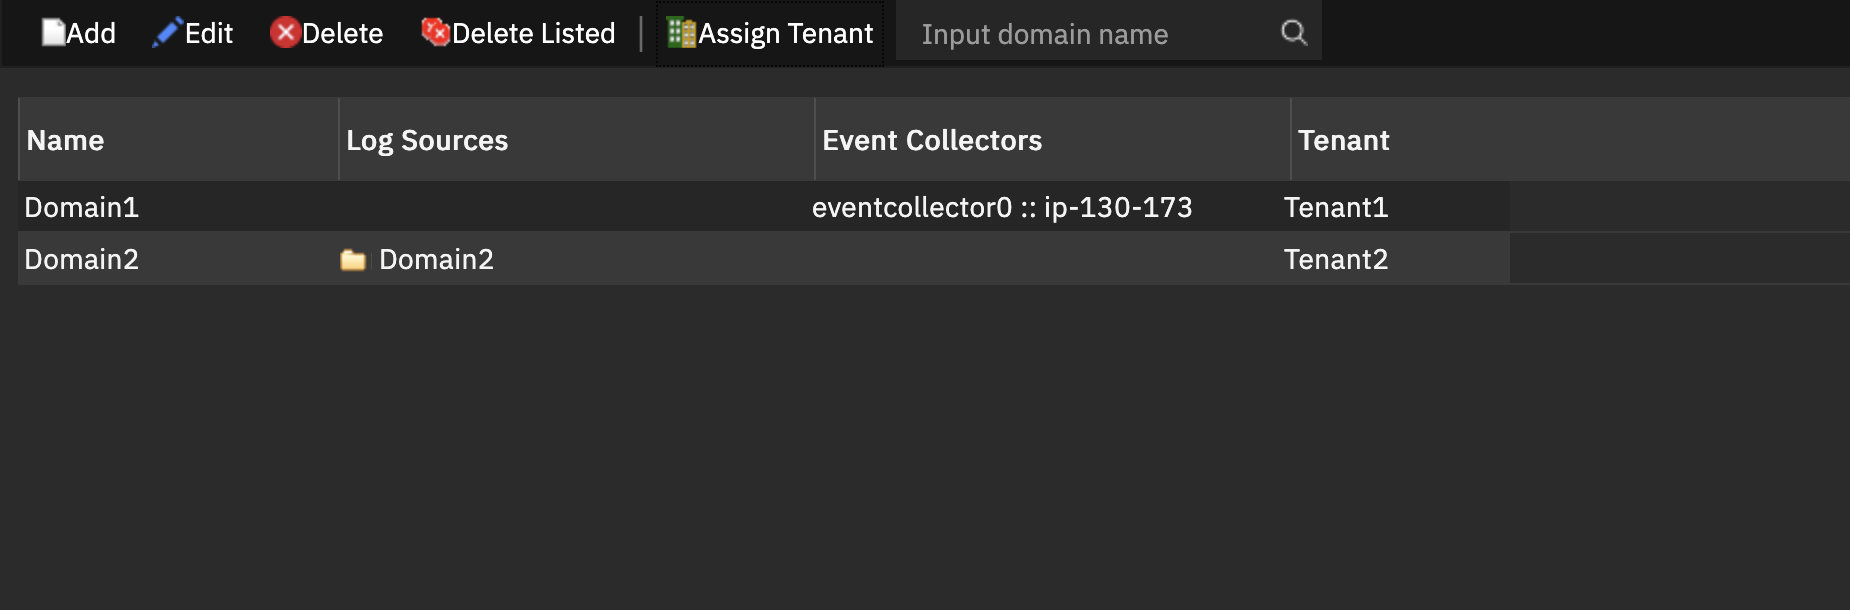
Task: Sort by the Log Sources column header
Action: [428, 140]
